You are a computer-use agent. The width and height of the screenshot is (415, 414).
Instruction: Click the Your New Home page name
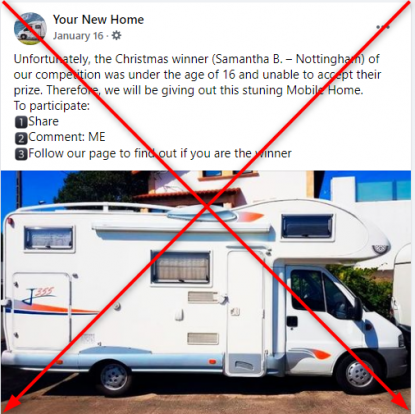coord(98,20)
